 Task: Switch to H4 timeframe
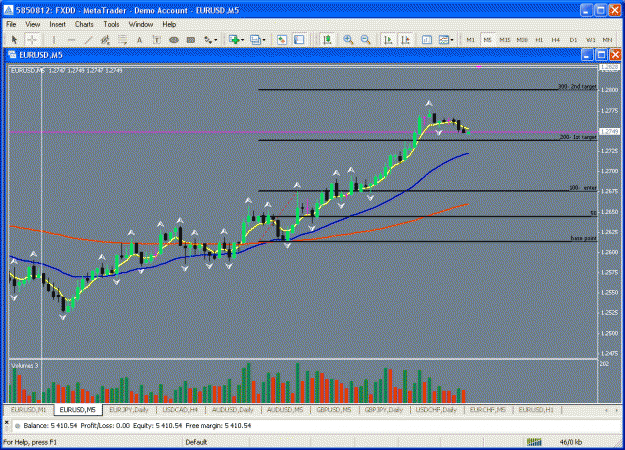coord(556,40)
